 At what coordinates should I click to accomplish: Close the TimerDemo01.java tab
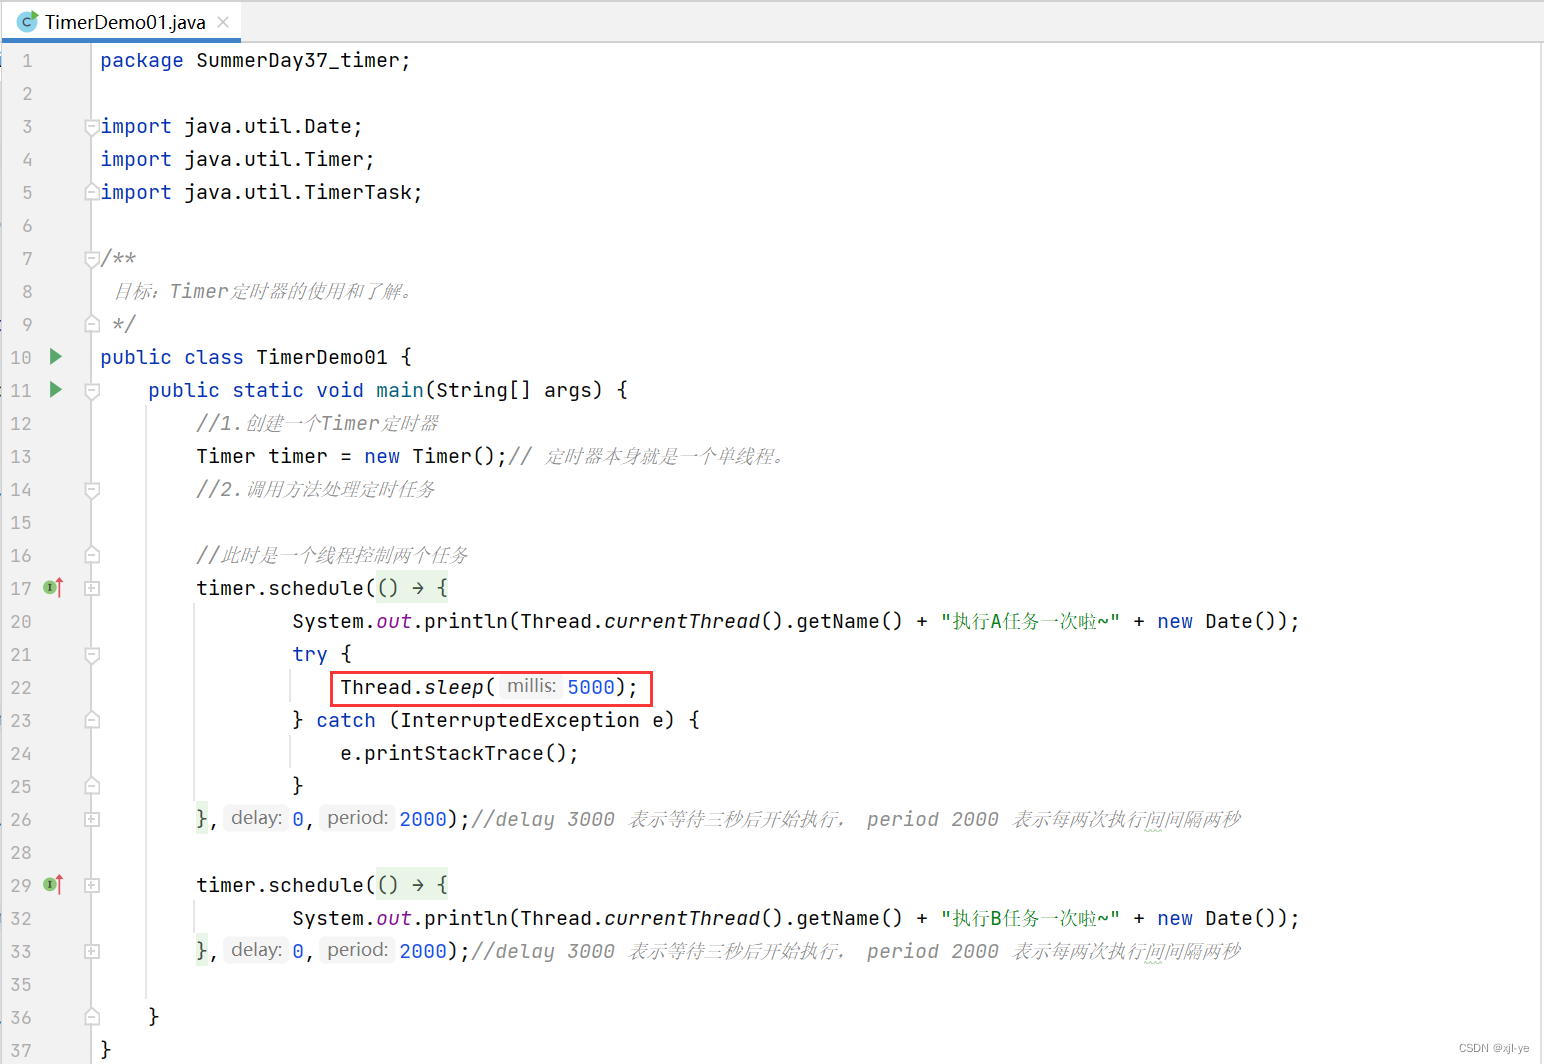(x=223, y=22)
